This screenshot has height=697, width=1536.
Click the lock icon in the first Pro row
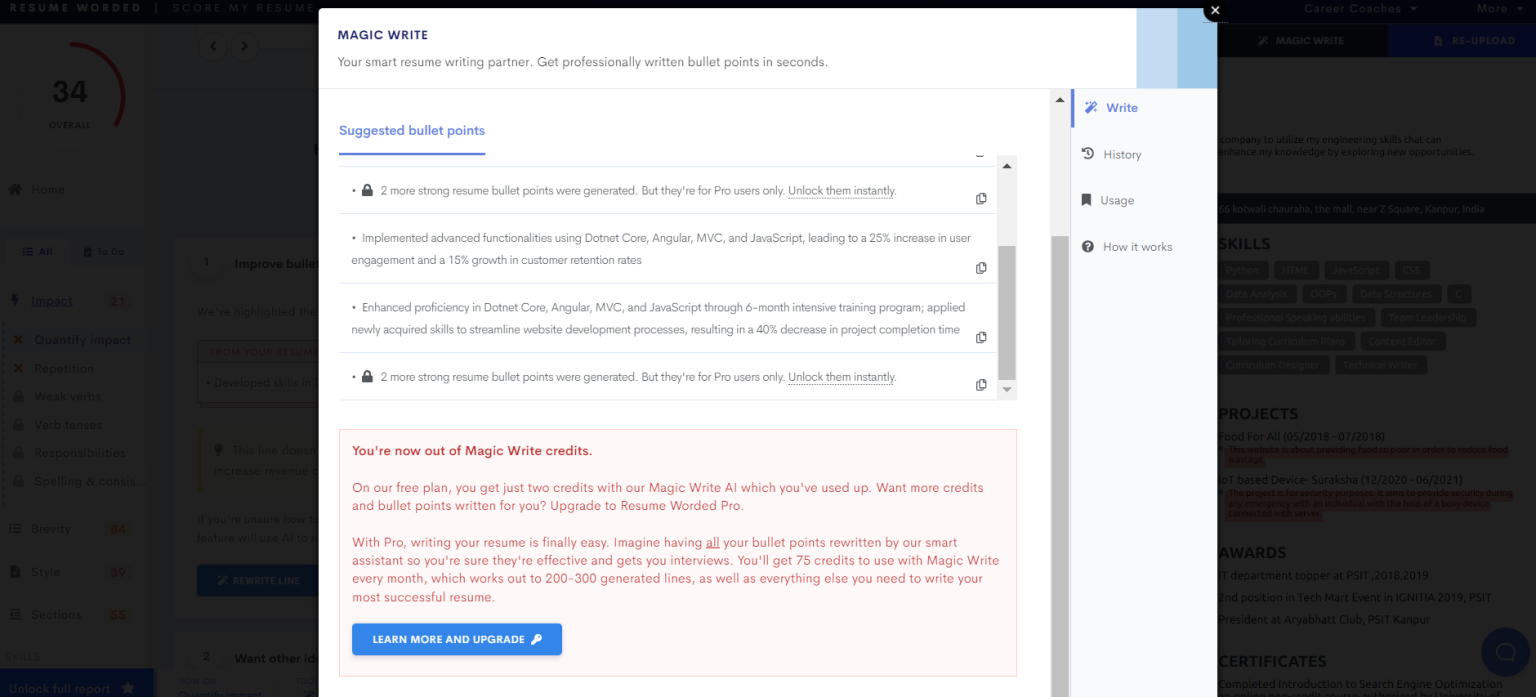tap(367, 190)
